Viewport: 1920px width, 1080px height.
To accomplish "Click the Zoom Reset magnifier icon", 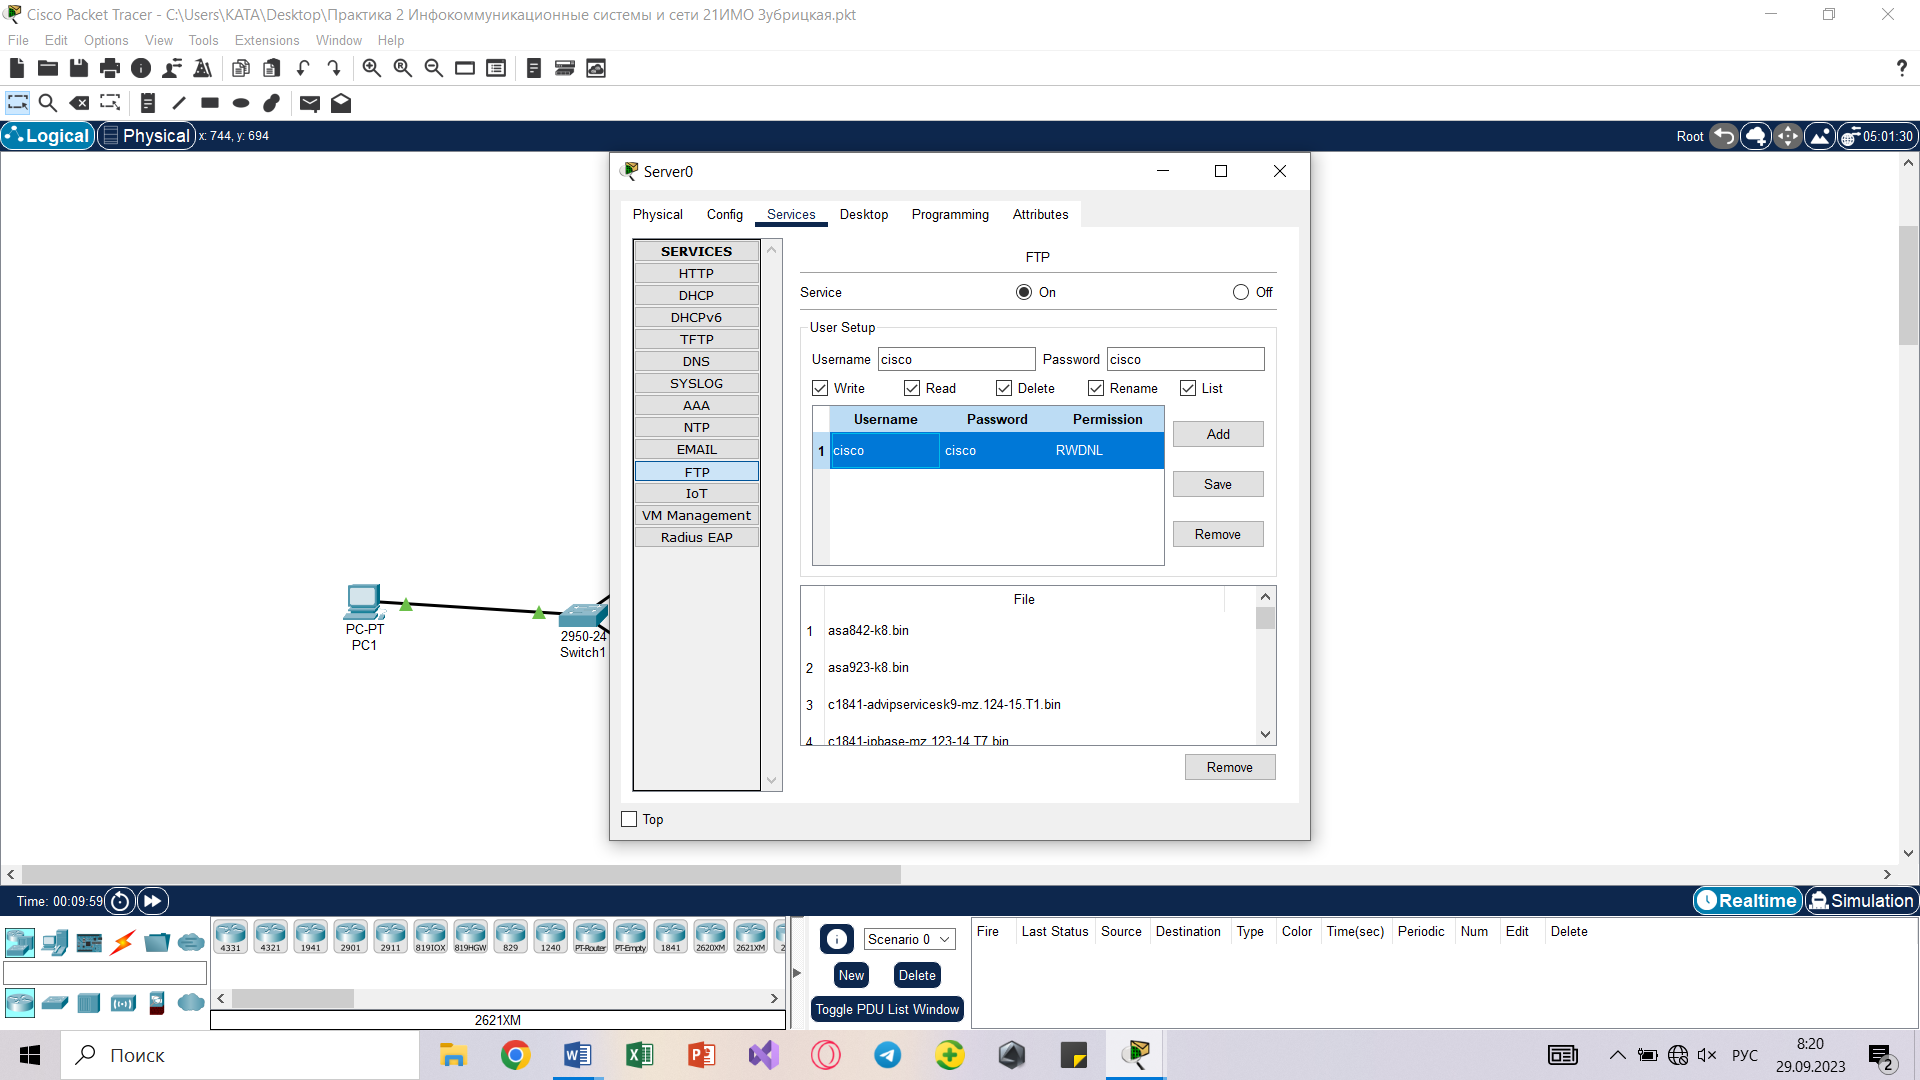I will pyautogui.click(x=403, y=68).
